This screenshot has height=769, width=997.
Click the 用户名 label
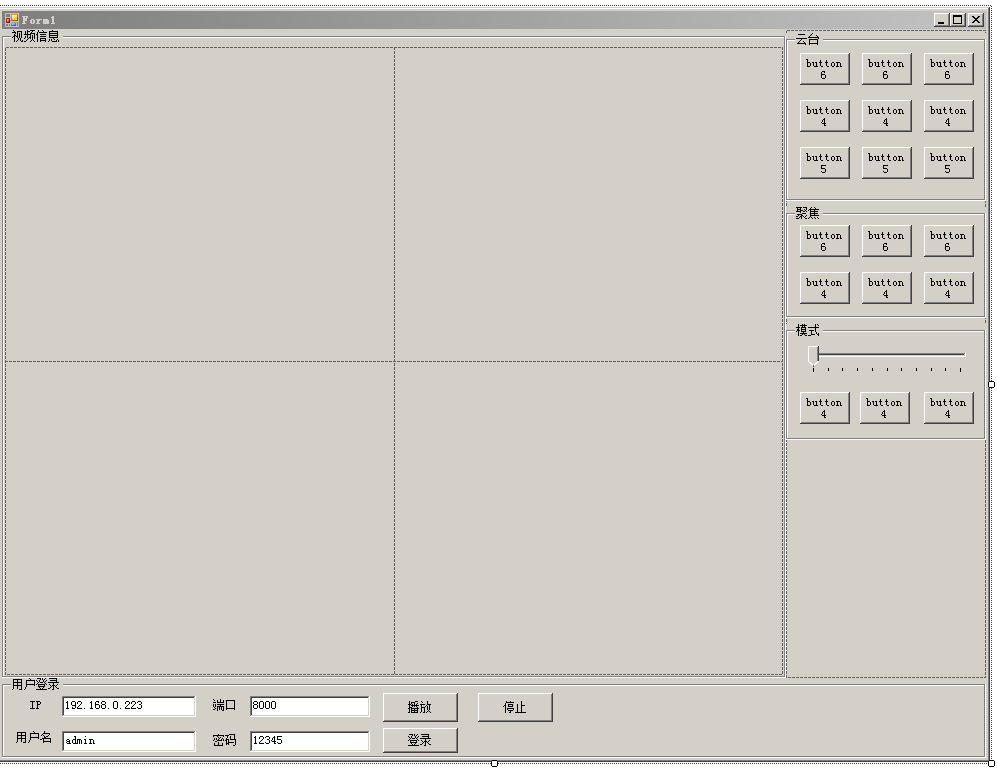click(x=34, y=738)
